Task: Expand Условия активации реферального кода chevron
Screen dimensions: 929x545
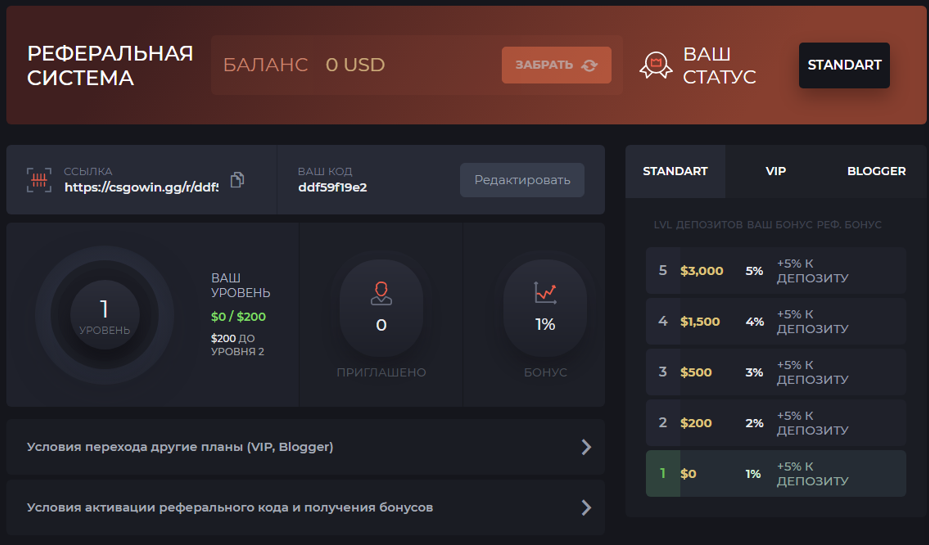Action: click(x=586, y=507)
